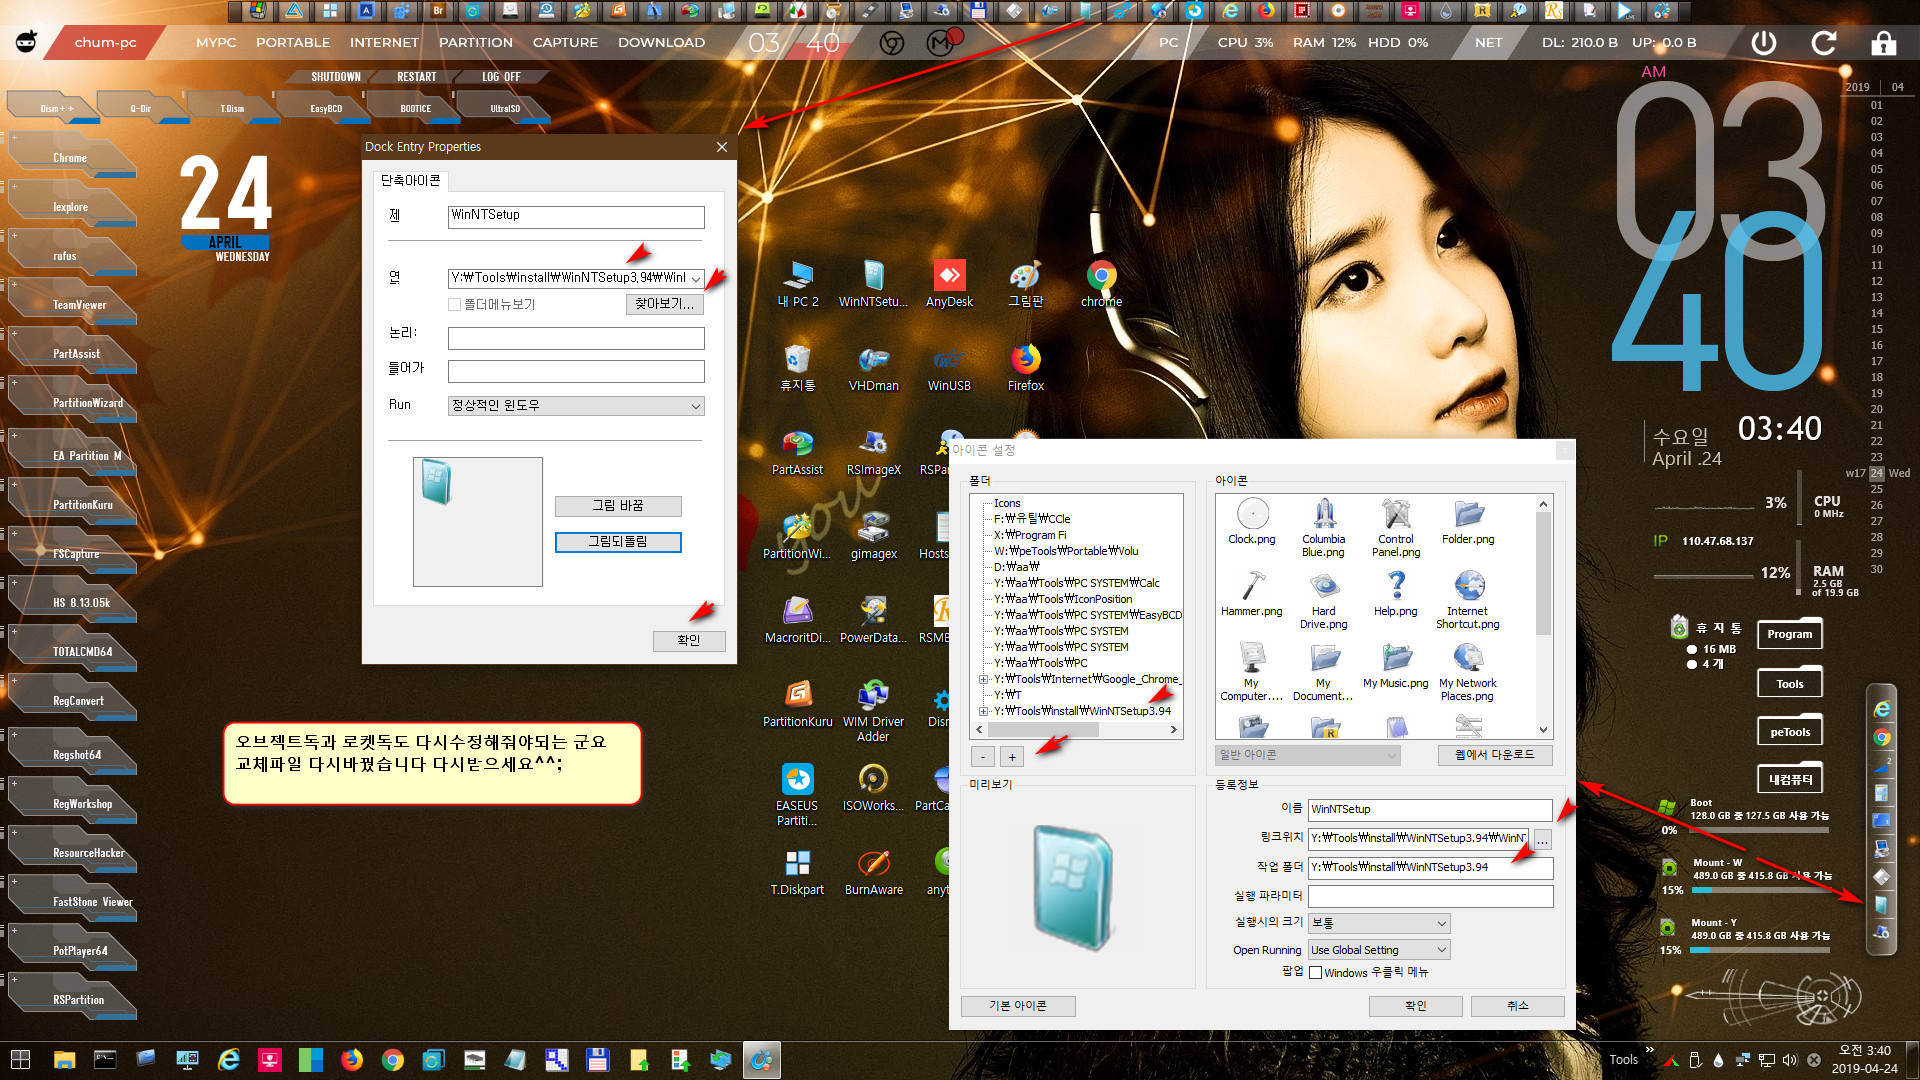Screen dimensions: 1920x1080
Task: Open the 실행시의 크기 dropdown
Action: click(1379, 923)
